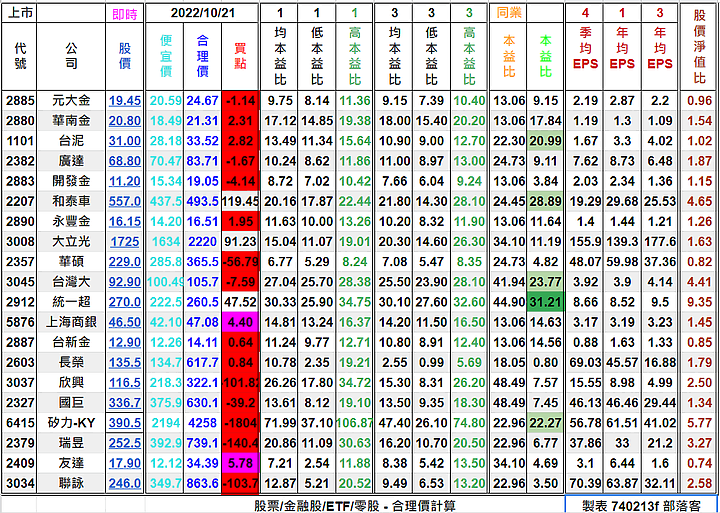720x513 pixels.
Task: Open stock price link 31.00 for 台泥
Action: coord(125,141)
